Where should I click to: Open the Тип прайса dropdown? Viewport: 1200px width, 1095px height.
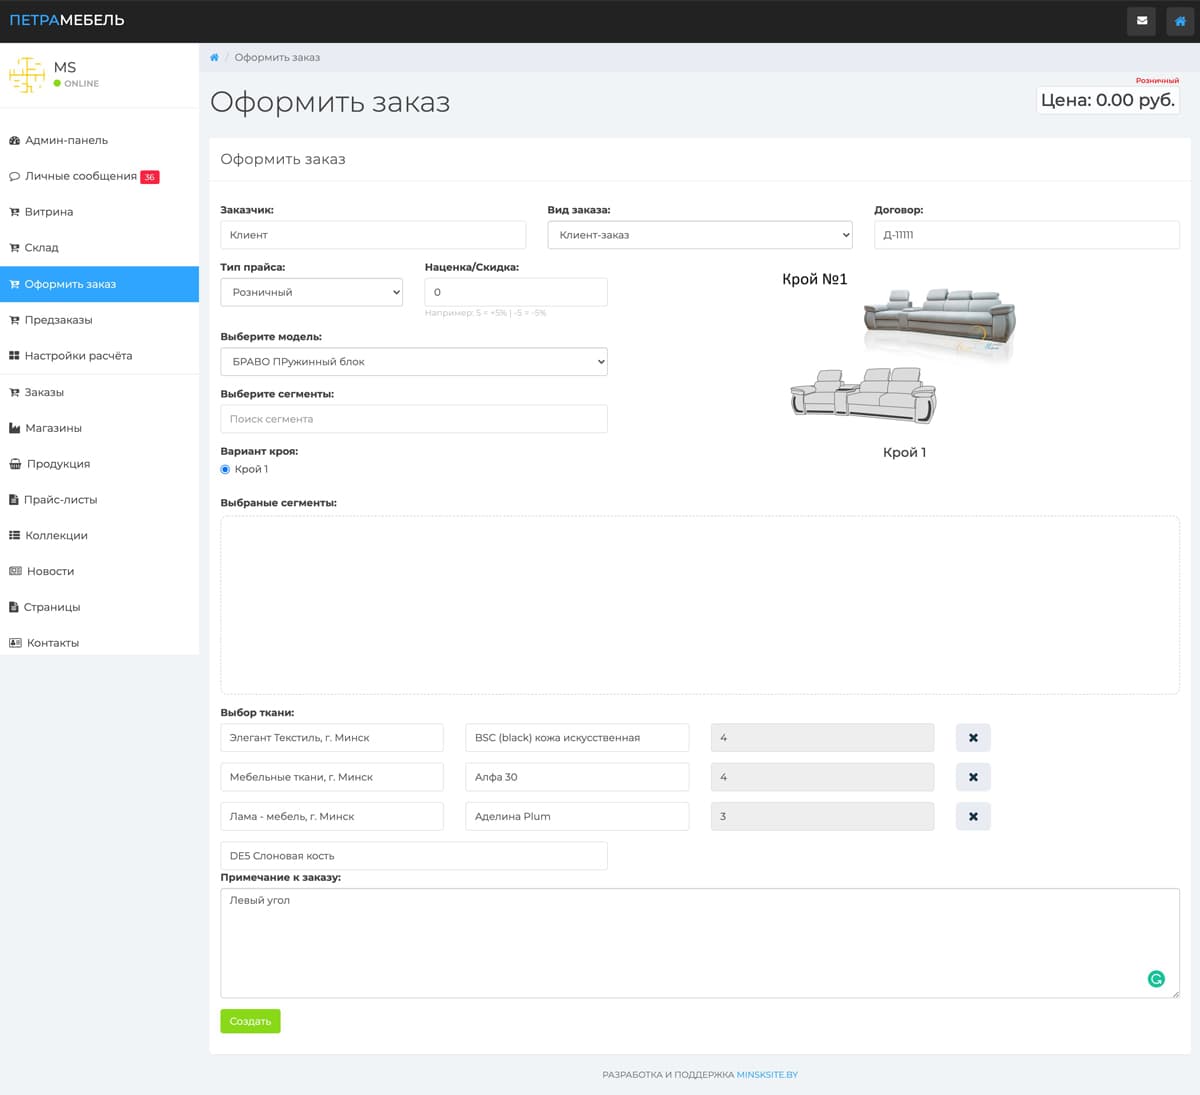point(311,291)
